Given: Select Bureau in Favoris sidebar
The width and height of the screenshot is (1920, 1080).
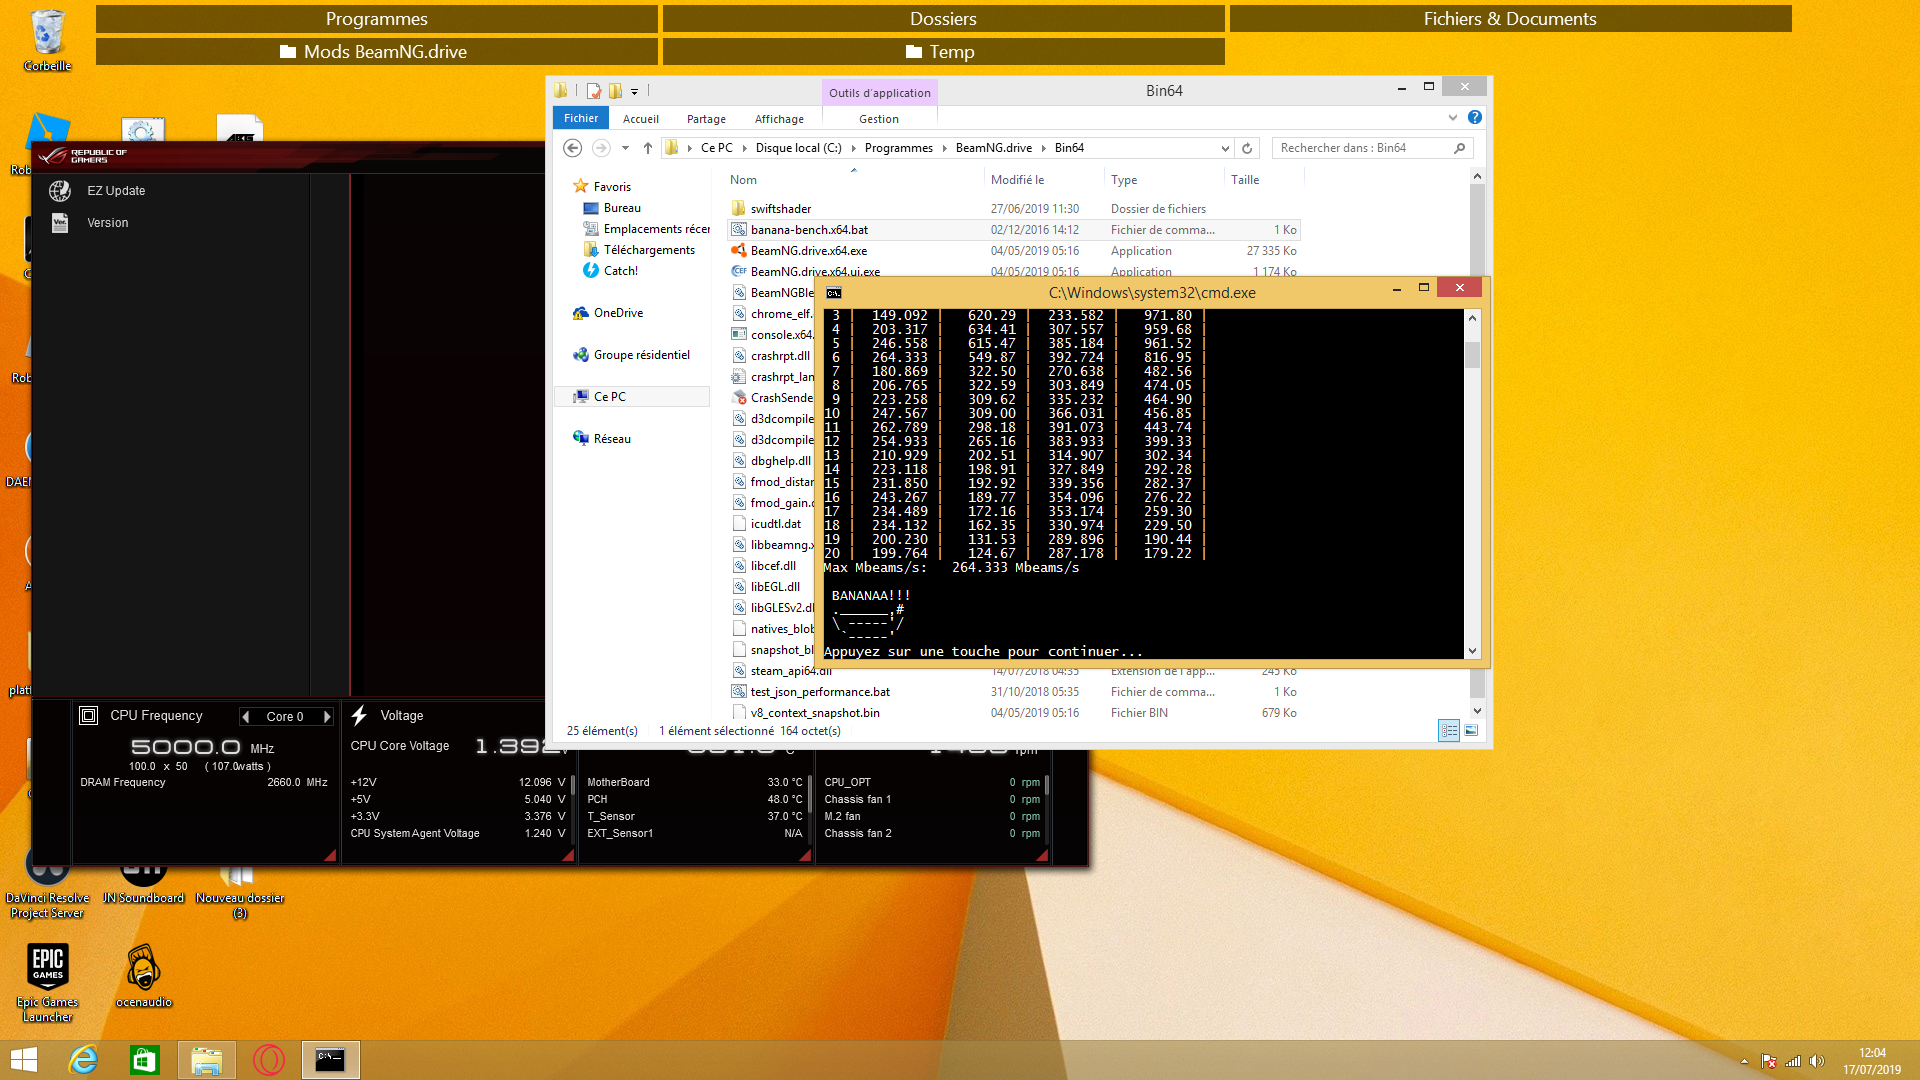Looking at the screenshot, I should point(621,208).
